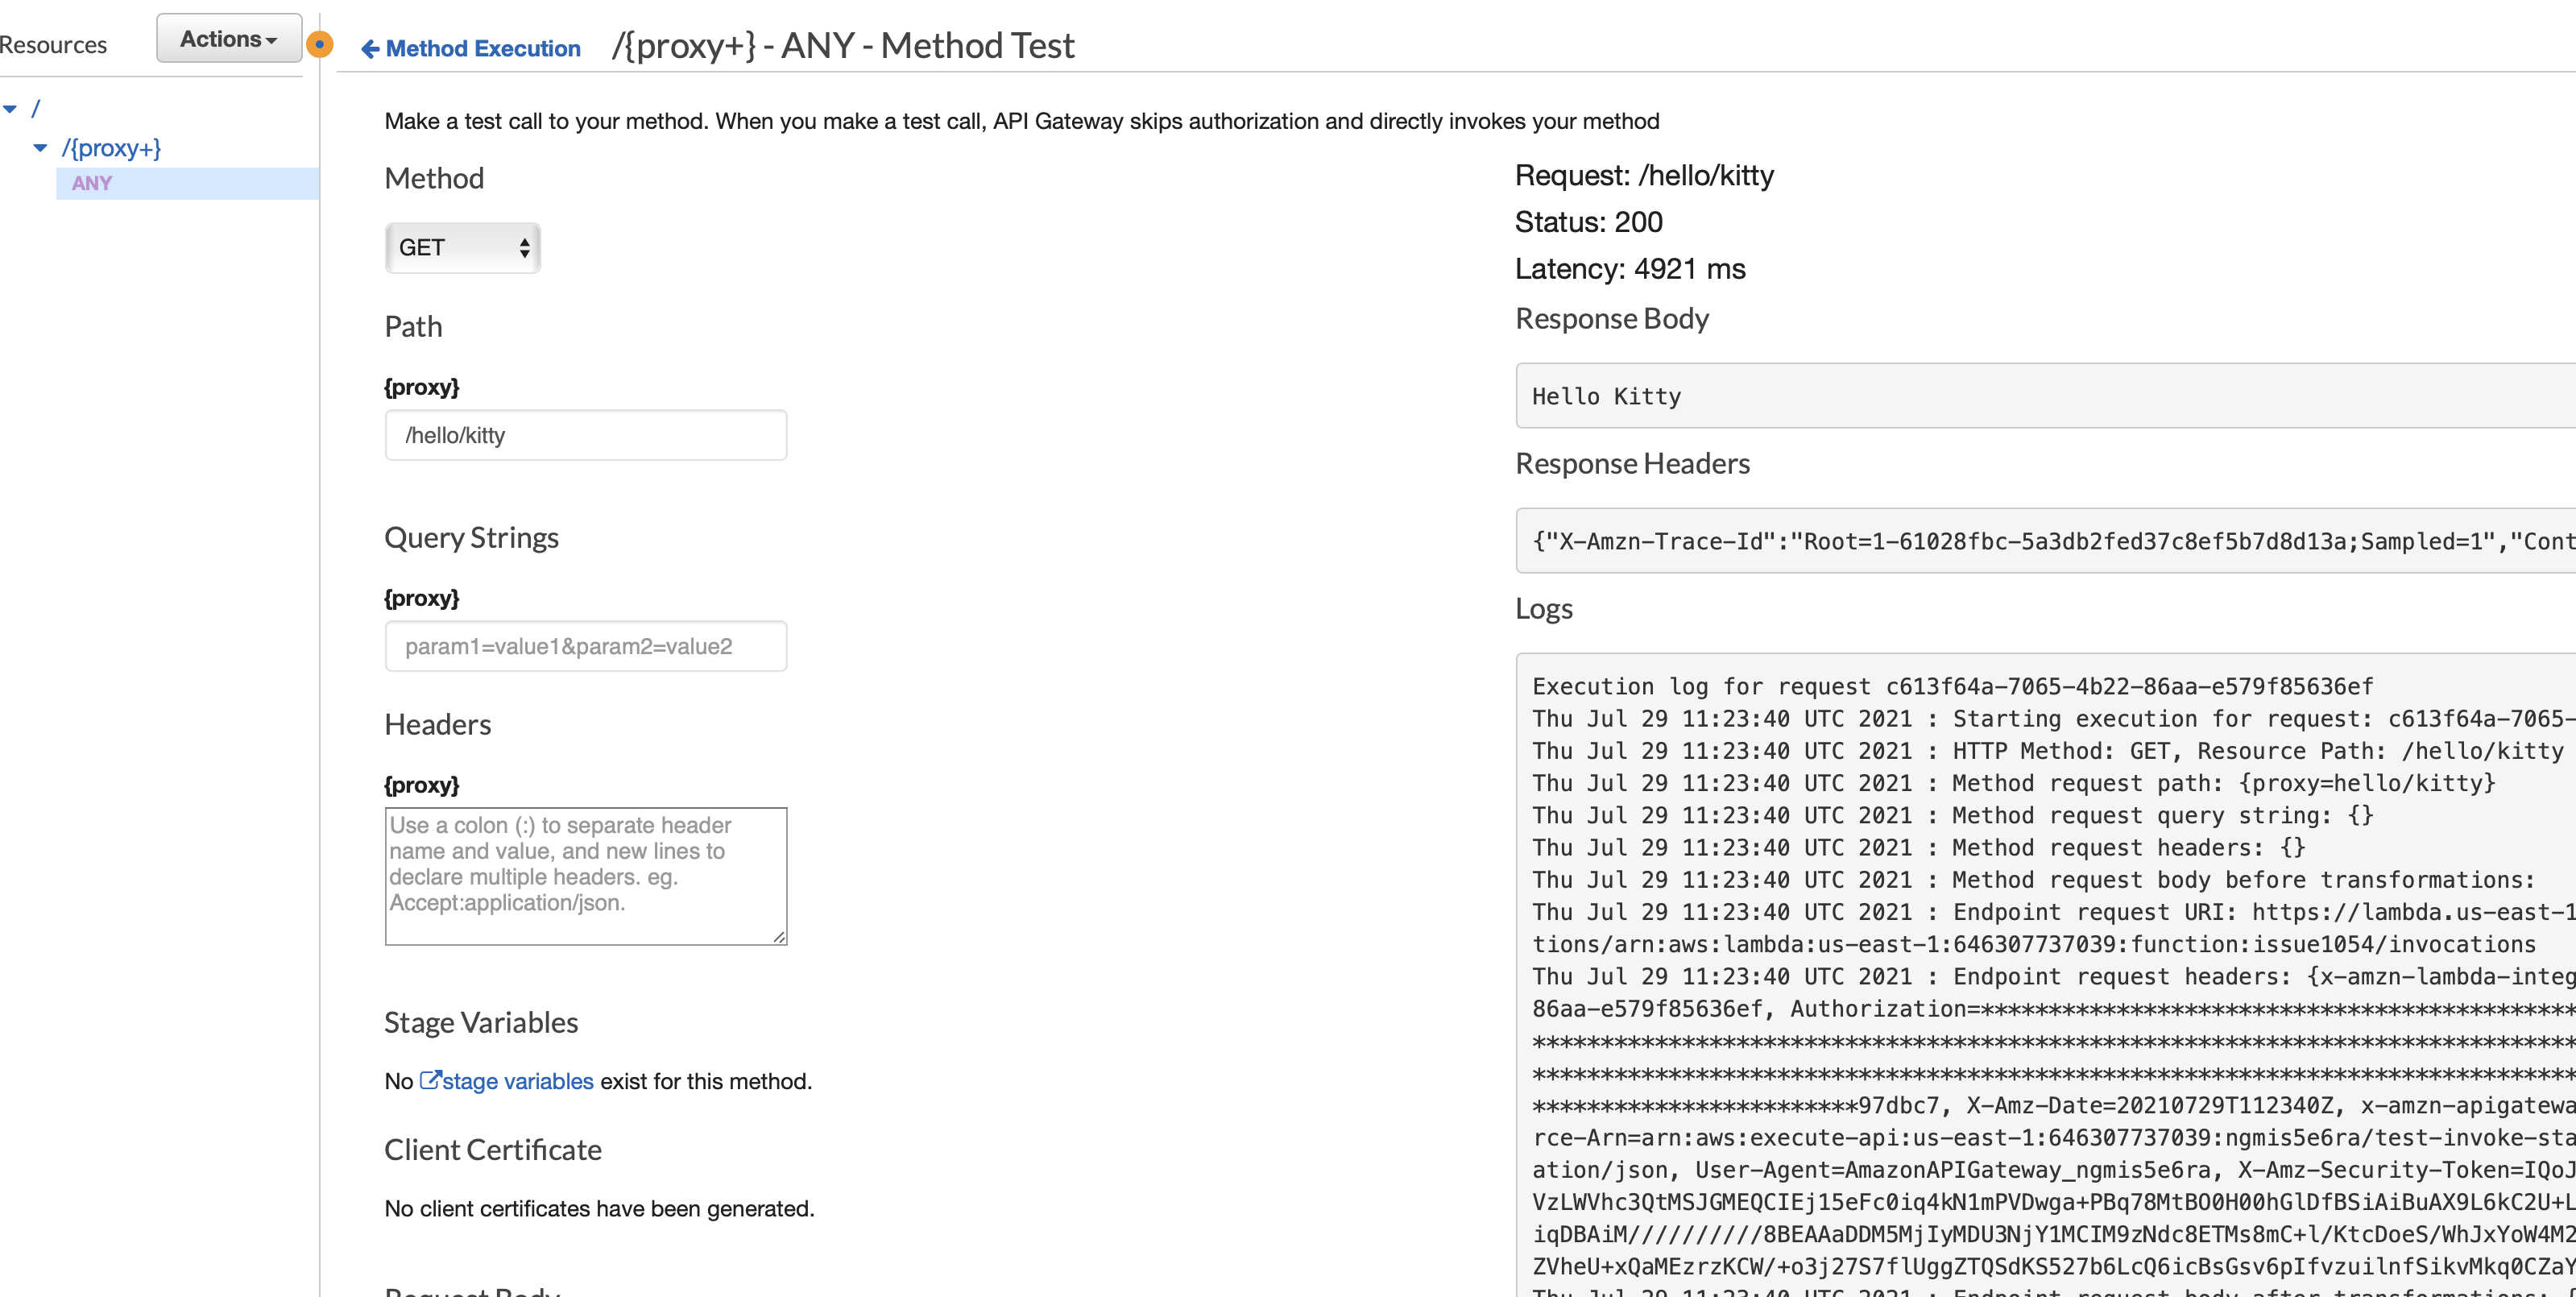Click the Method Execution link
The image size is (2576, 1297).
485,48
